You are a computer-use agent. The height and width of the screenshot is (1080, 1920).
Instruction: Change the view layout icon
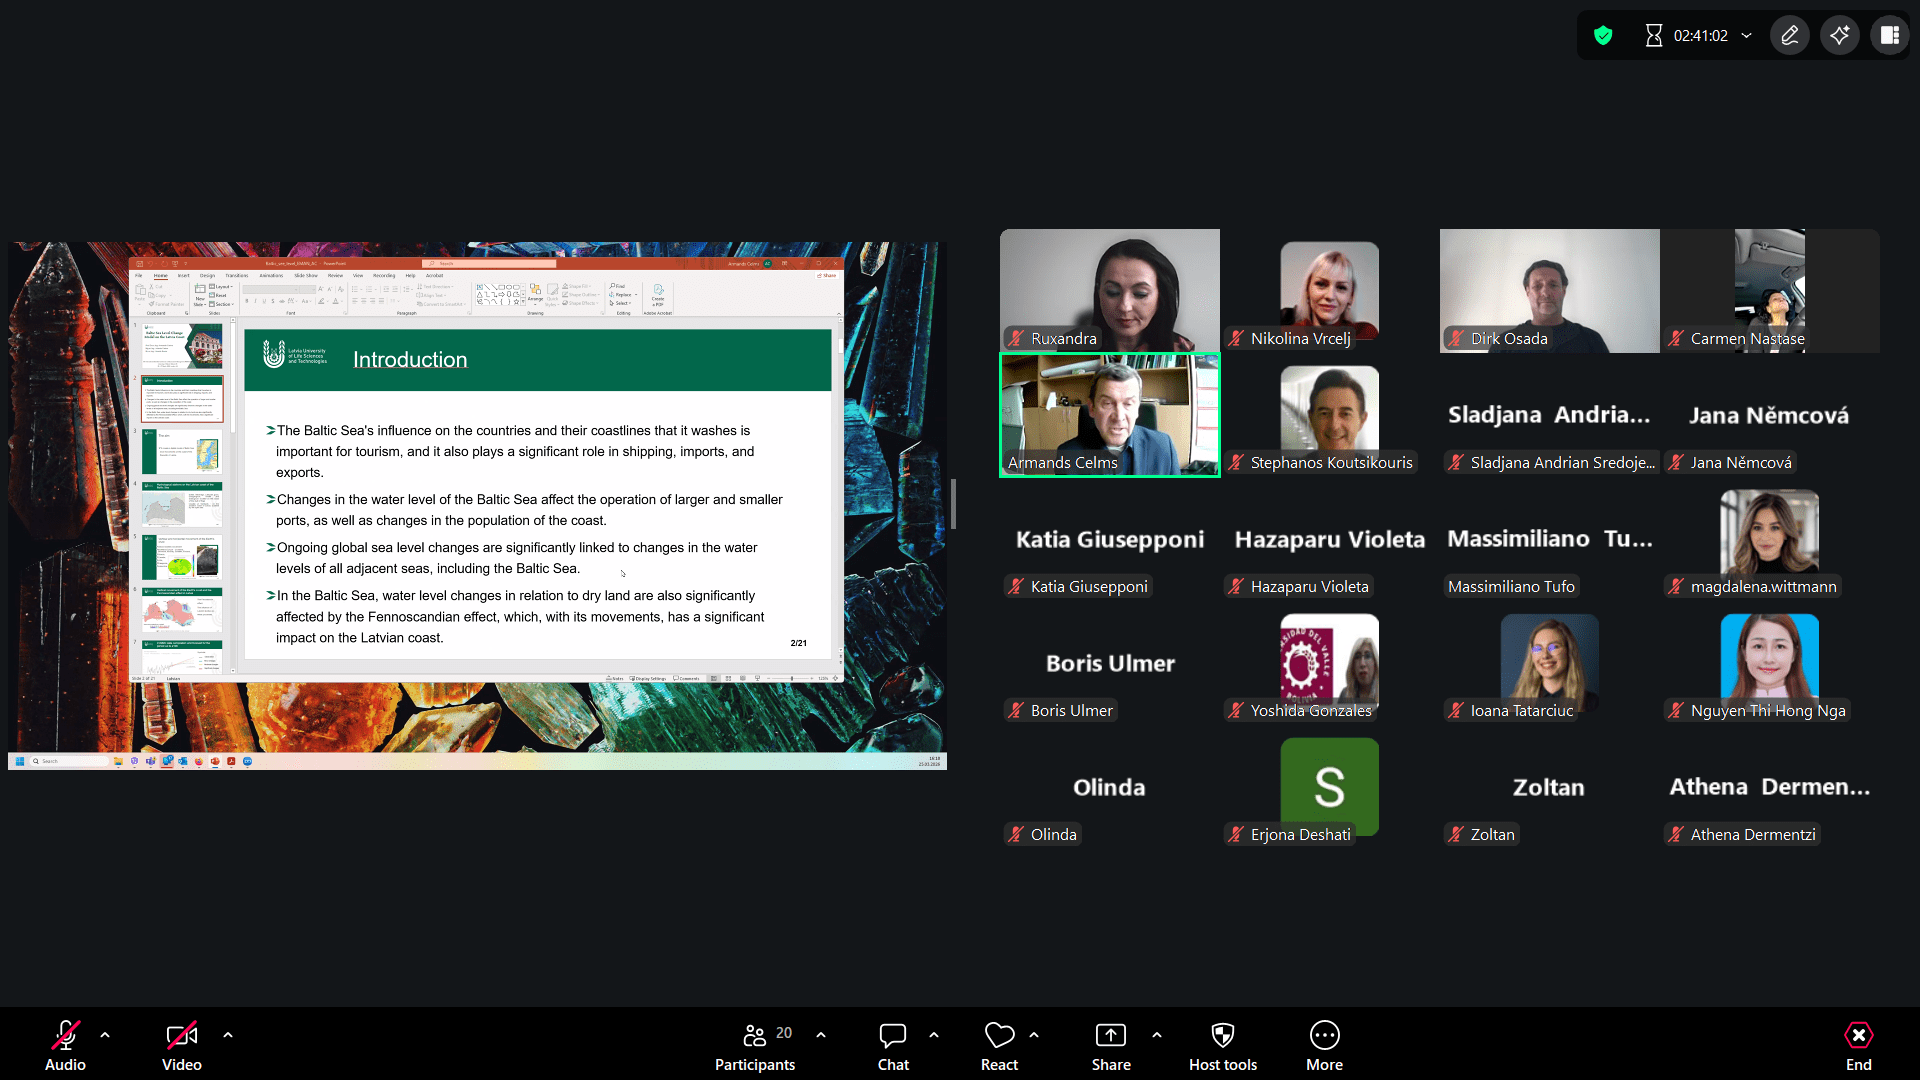pos(1890,36)
